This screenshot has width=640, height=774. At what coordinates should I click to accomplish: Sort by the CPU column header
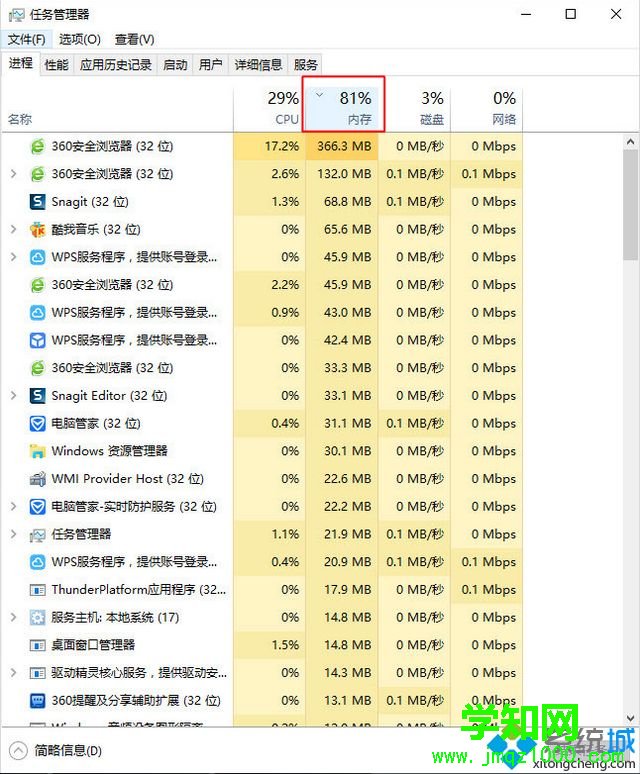[x=269, y=109]
